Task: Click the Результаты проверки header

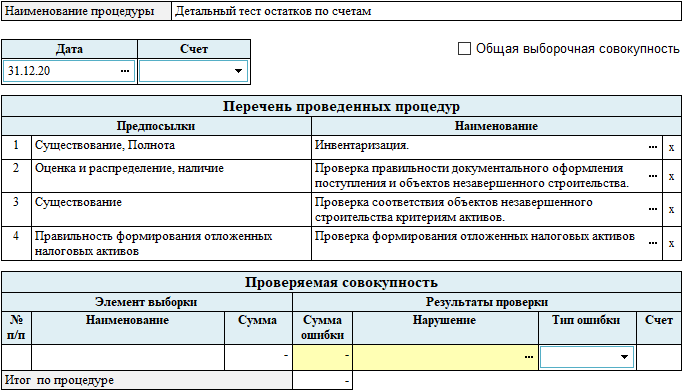Action: click(x=487, y=302)
